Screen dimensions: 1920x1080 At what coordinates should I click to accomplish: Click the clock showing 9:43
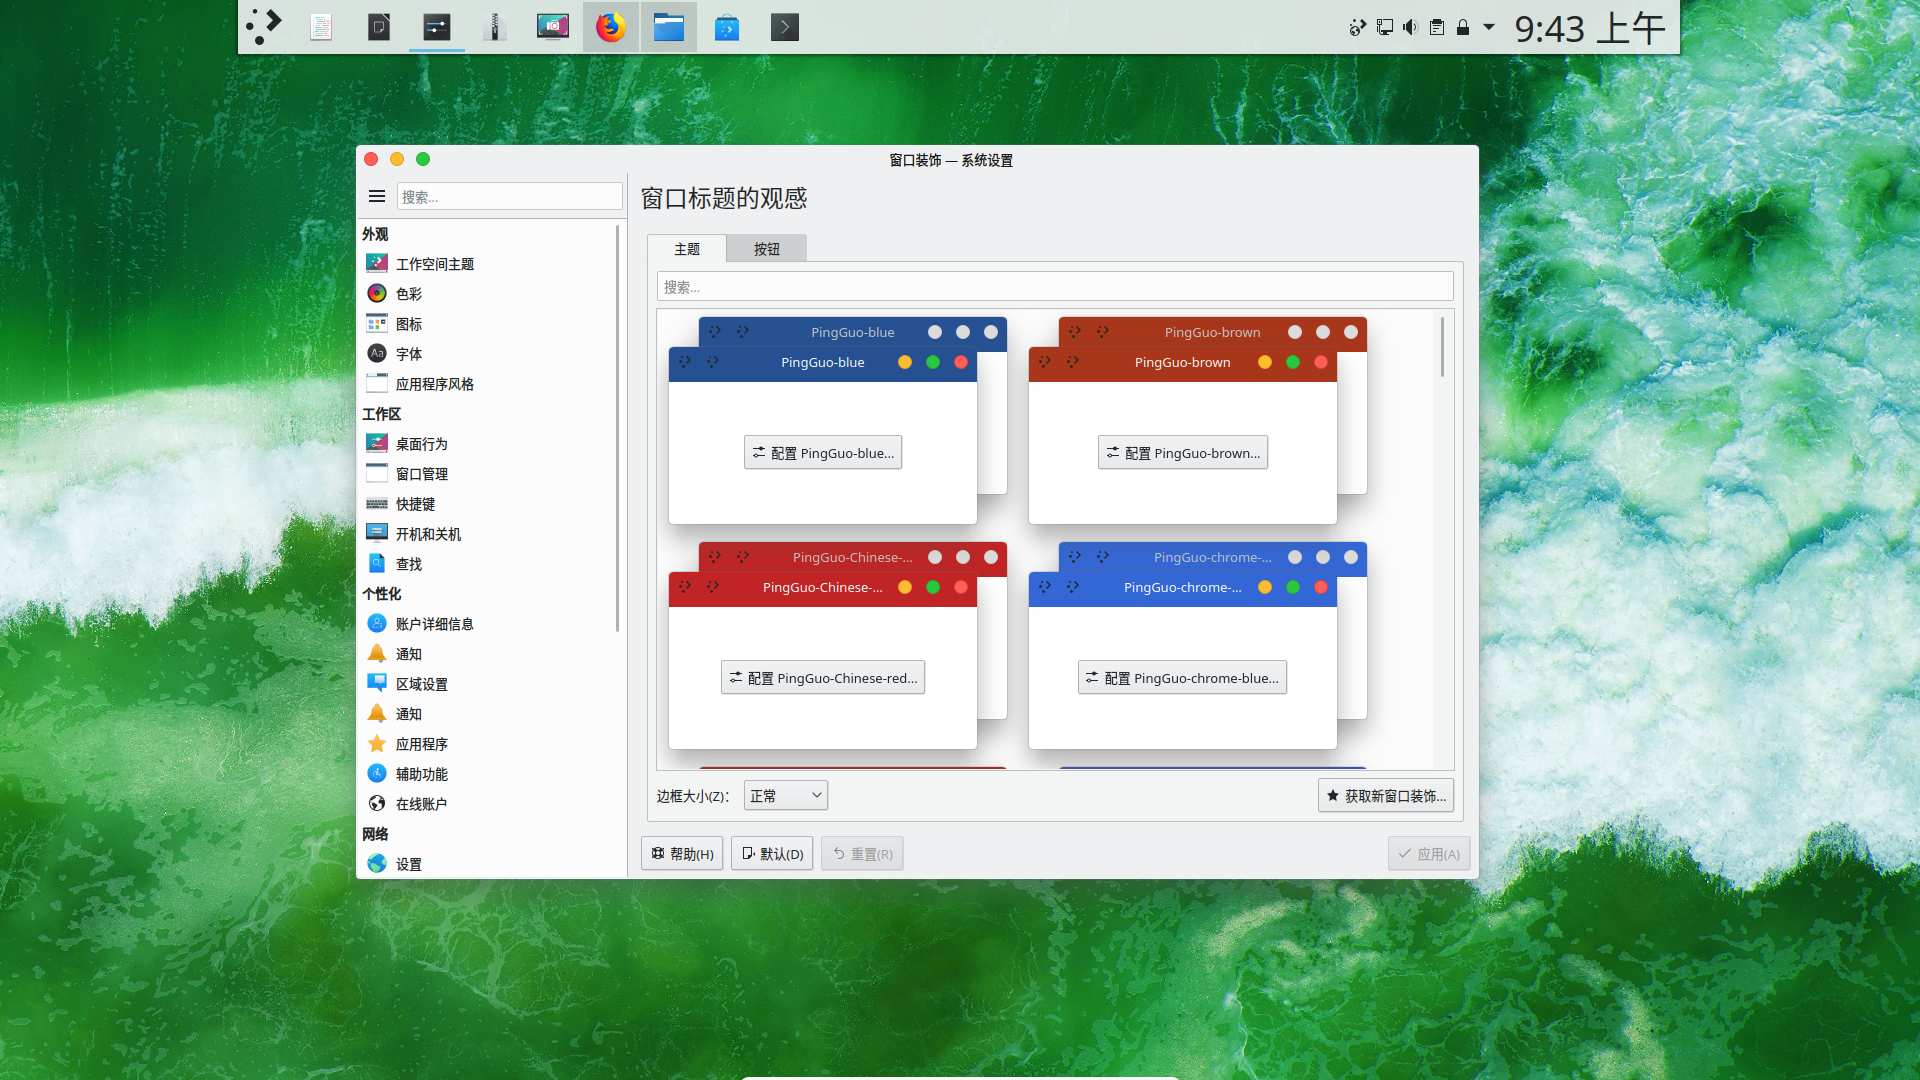pyautogui.click(x=1590, y=28)
